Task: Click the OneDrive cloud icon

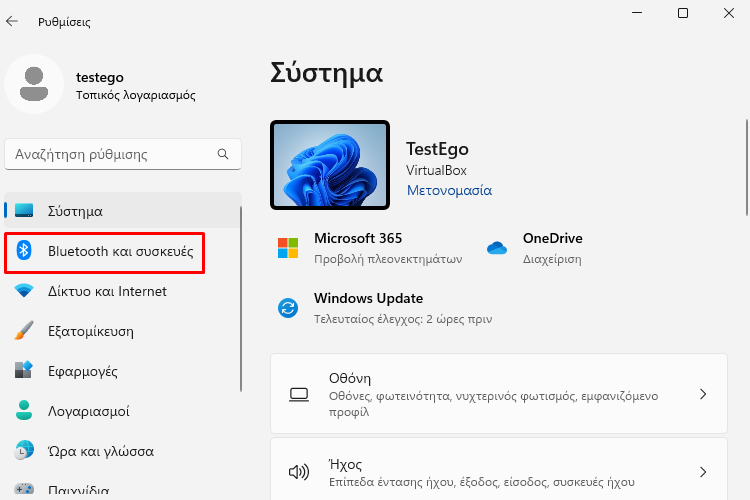Action: pyautogui.click(x=497, y=248)
